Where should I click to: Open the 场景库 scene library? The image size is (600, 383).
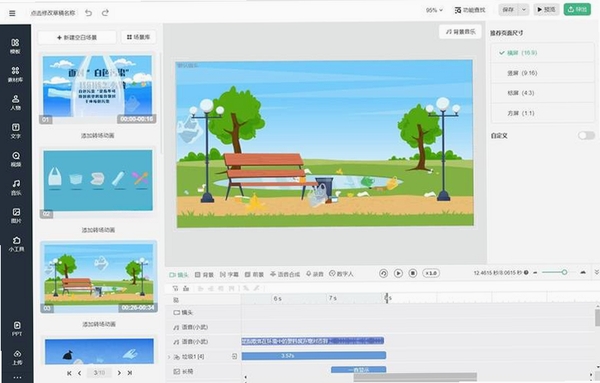coord(139,37)
